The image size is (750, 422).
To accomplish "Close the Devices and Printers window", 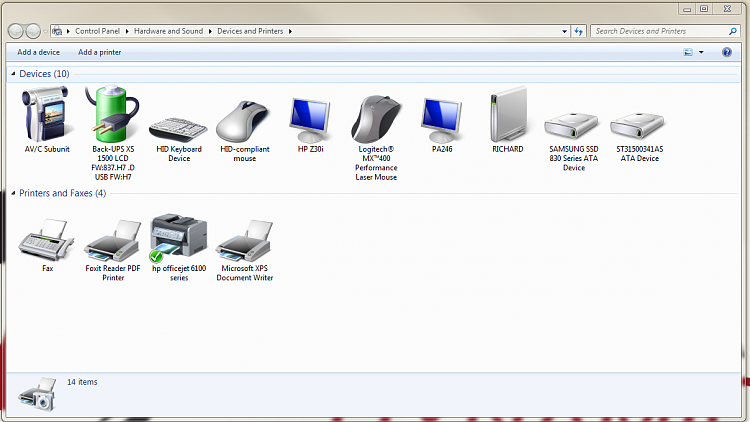I will point(728,9).
